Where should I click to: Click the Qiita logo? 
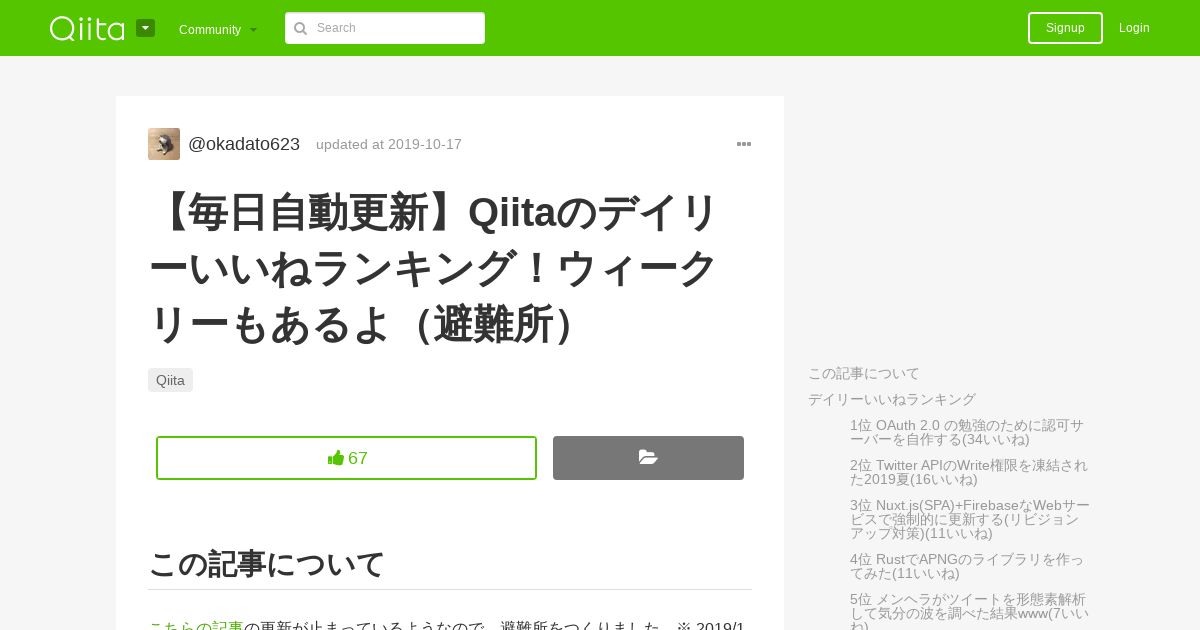click(x=87, y=28)
